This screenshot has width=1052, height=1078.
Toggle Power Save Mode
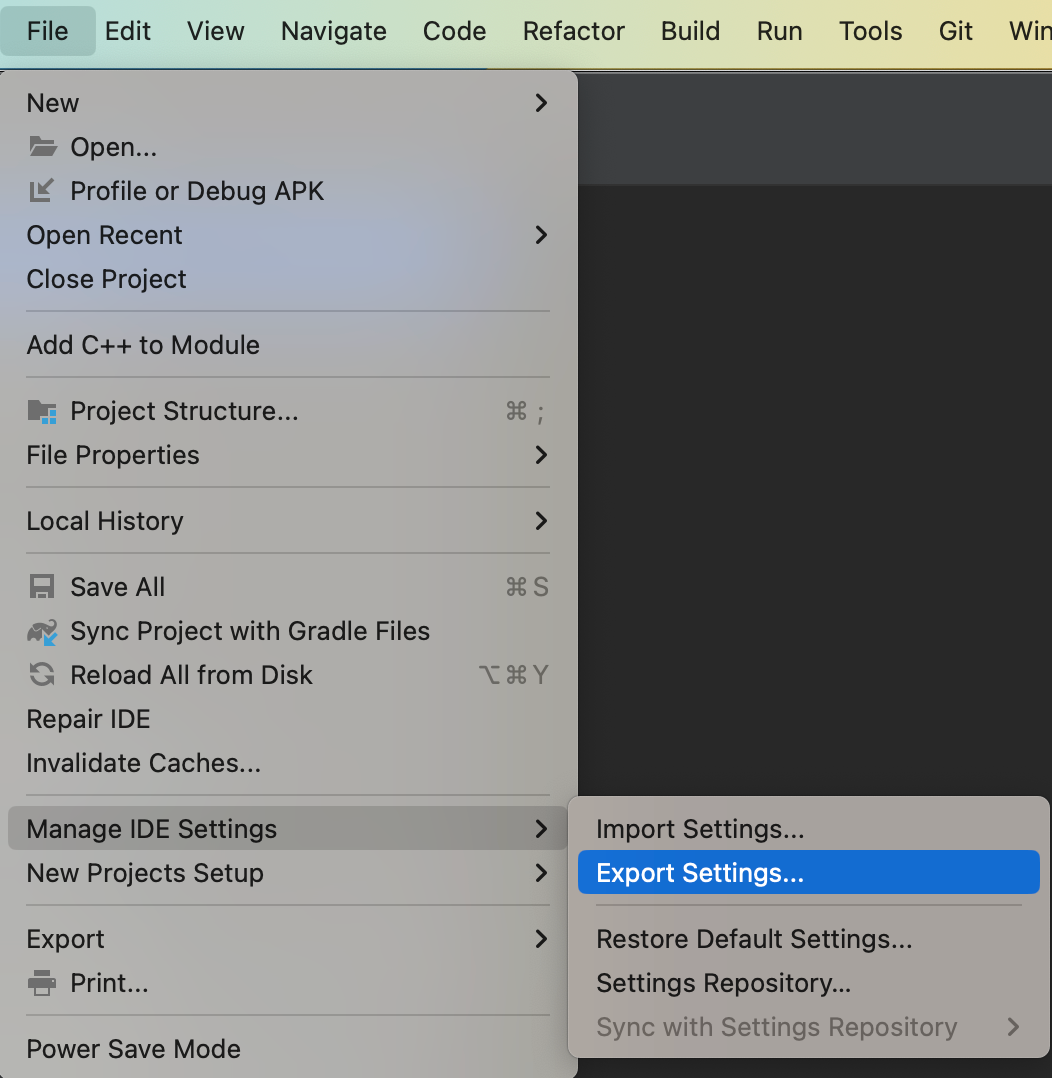tap(133, 1049)
